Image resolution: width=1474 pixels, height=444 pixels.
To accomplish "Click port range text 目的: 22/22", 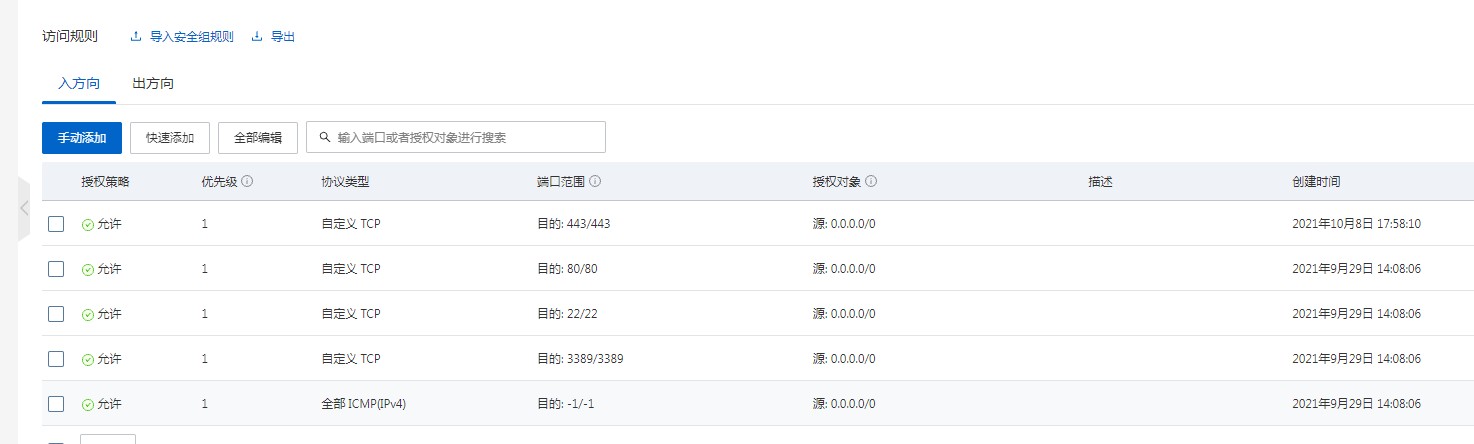I will click(567, 314).
